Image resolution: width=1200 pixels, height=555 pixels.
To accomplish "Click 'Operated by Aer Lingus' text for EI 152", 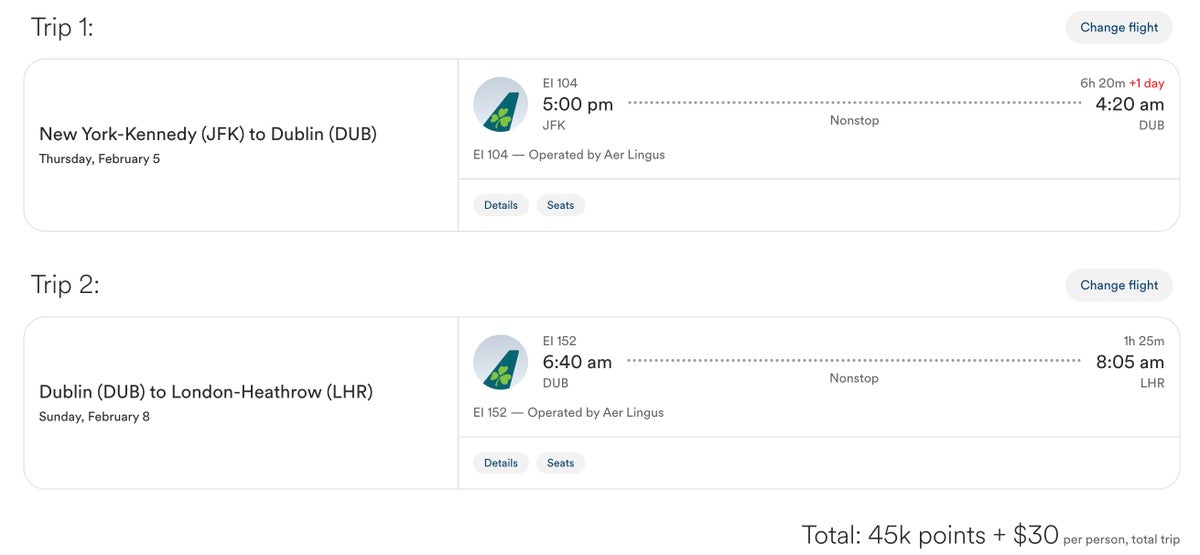I will [x=596, y=412].
